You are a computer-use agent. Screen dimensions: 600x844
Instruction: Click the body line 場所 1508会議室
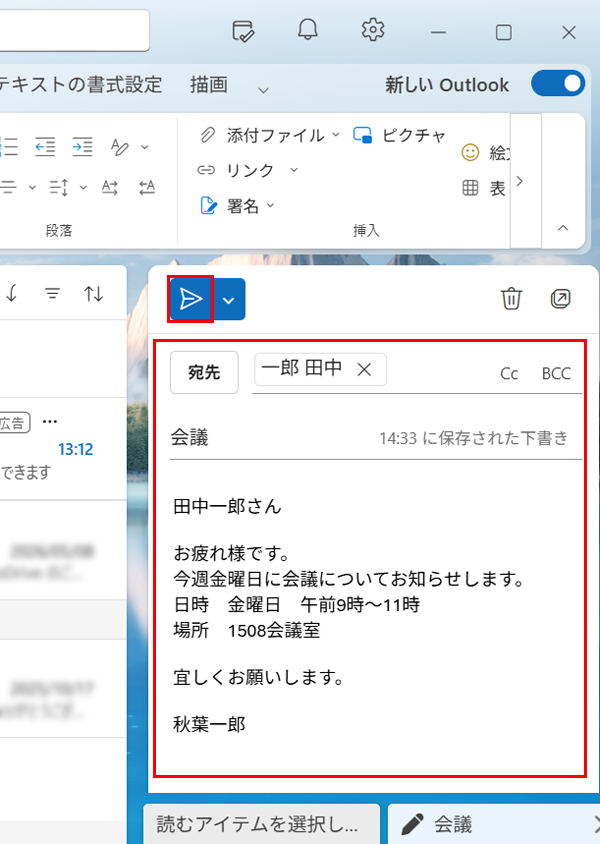tap(246, 630)
